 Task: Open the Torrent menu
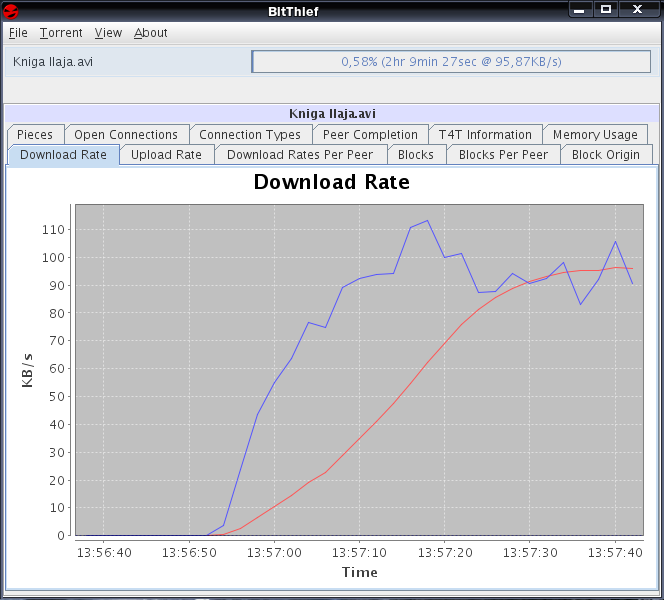click(x=61, y=33)
